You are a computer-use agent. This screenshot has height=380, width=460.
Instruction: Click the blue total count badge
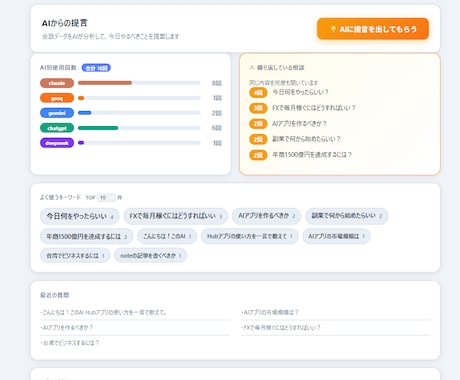pos(96,68)
